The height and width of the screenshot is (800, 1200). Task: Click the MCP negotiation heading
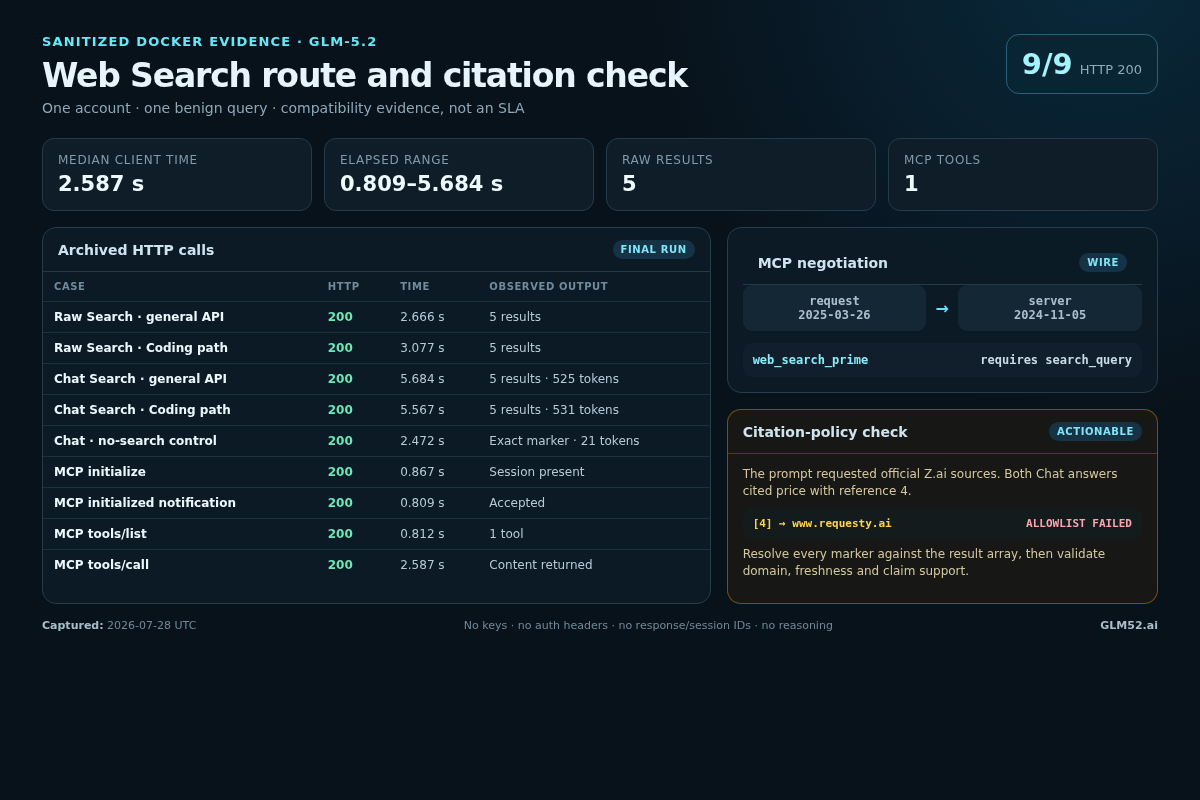coord(823,263)
